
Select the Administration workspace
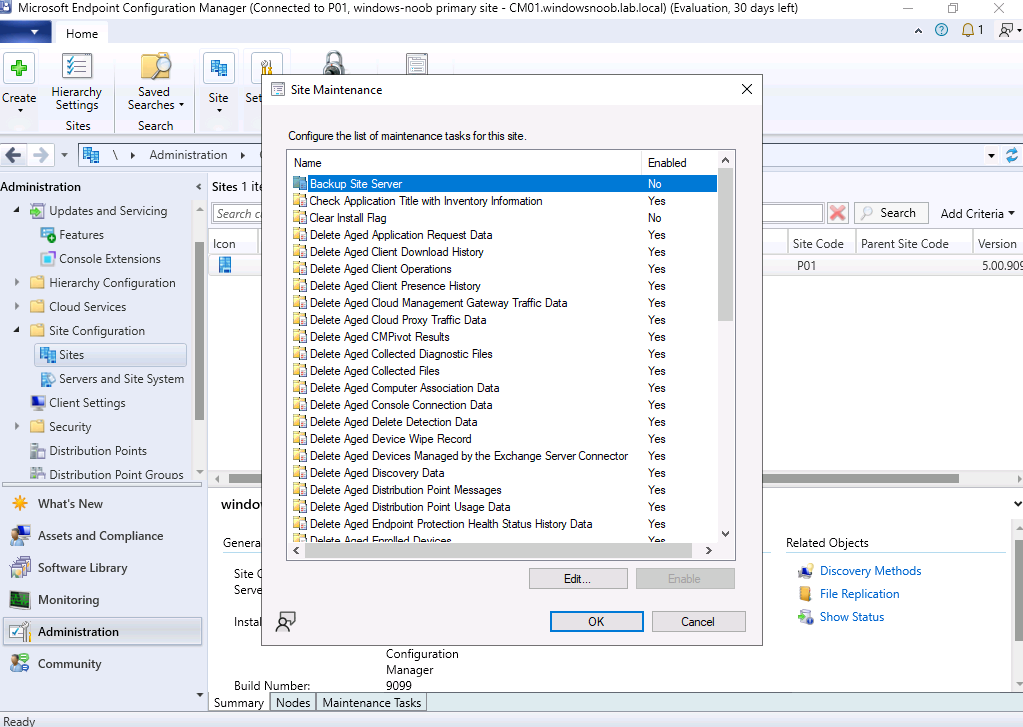tap(102, 631)
